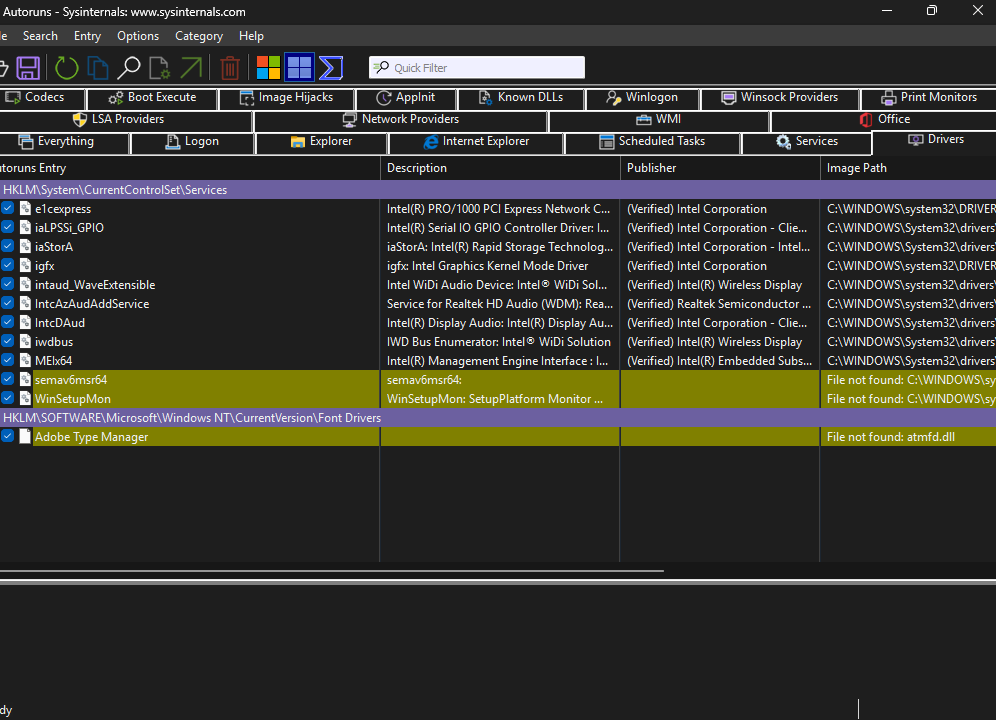Select the Drivers tab

(x=936, y=140)
